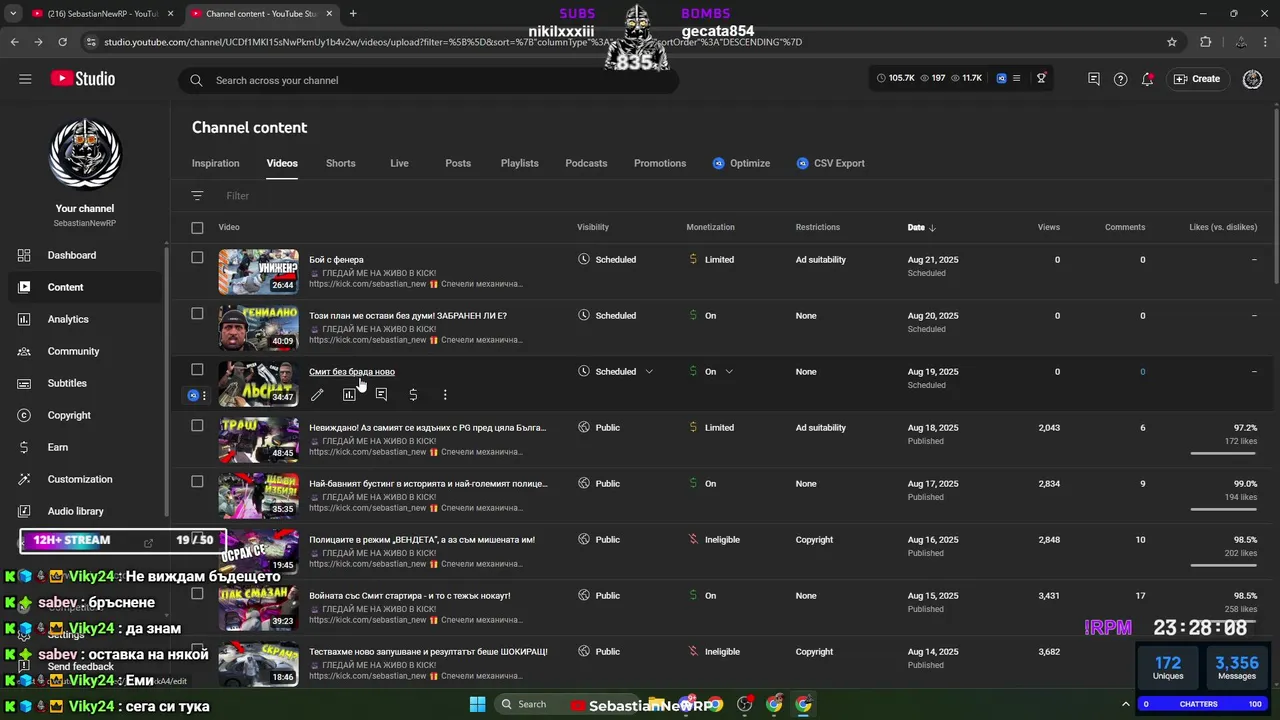Open the Earn dollar icon in sidebar
The width and height of the screenshot is (1280, 720).
point(24,447)
